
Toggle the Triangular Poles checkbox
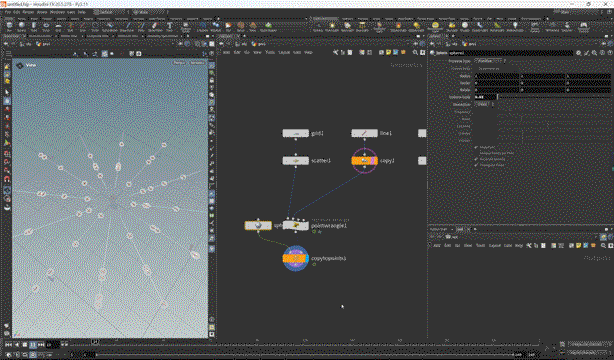tap(477, 165)
